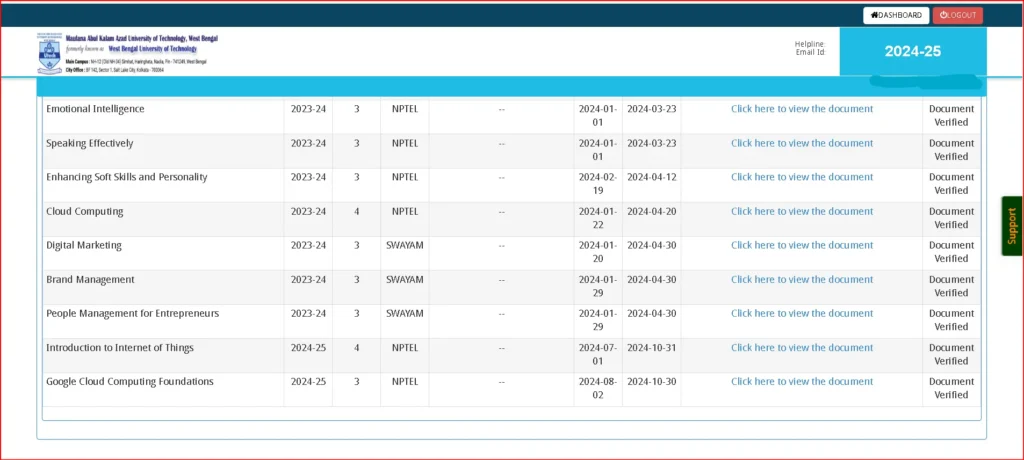Click Document Verified status for Google Cloud row
This screenshot has width=1024, height=460.
click(x=952, y=388)
